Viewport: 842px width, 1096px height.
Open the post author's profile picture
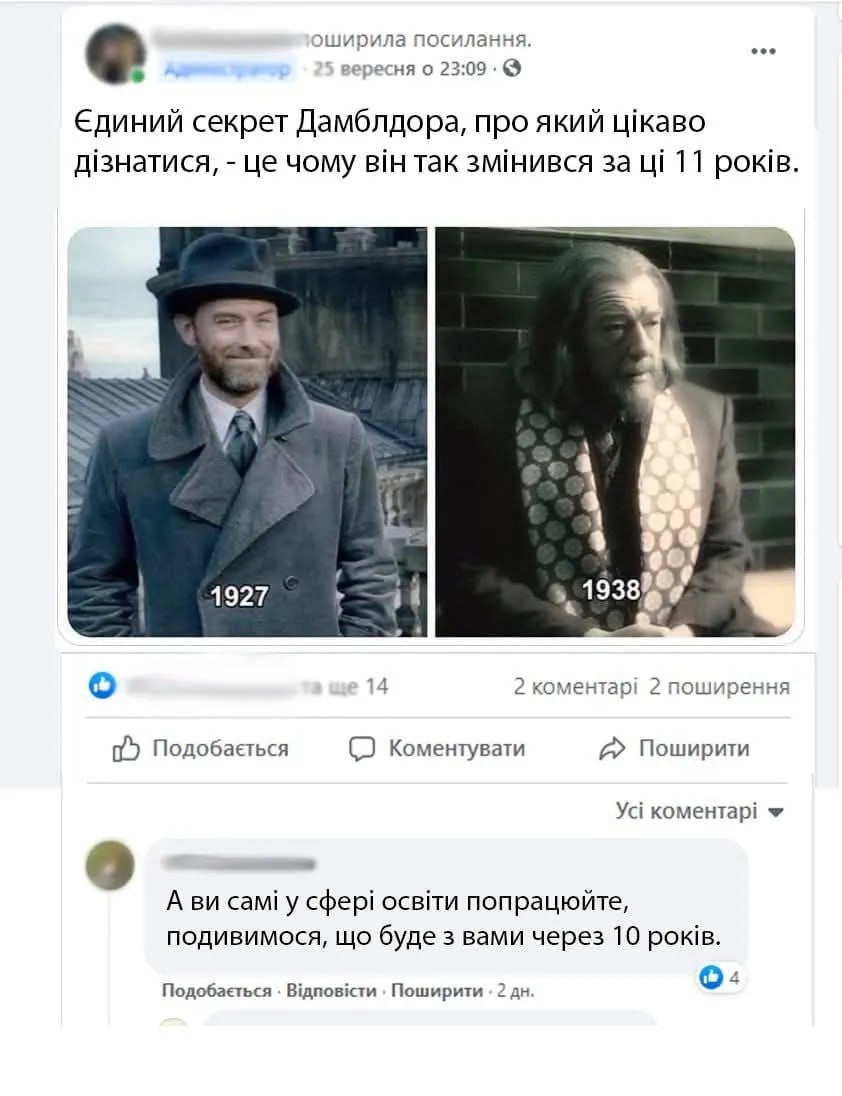tap(115, 53)
